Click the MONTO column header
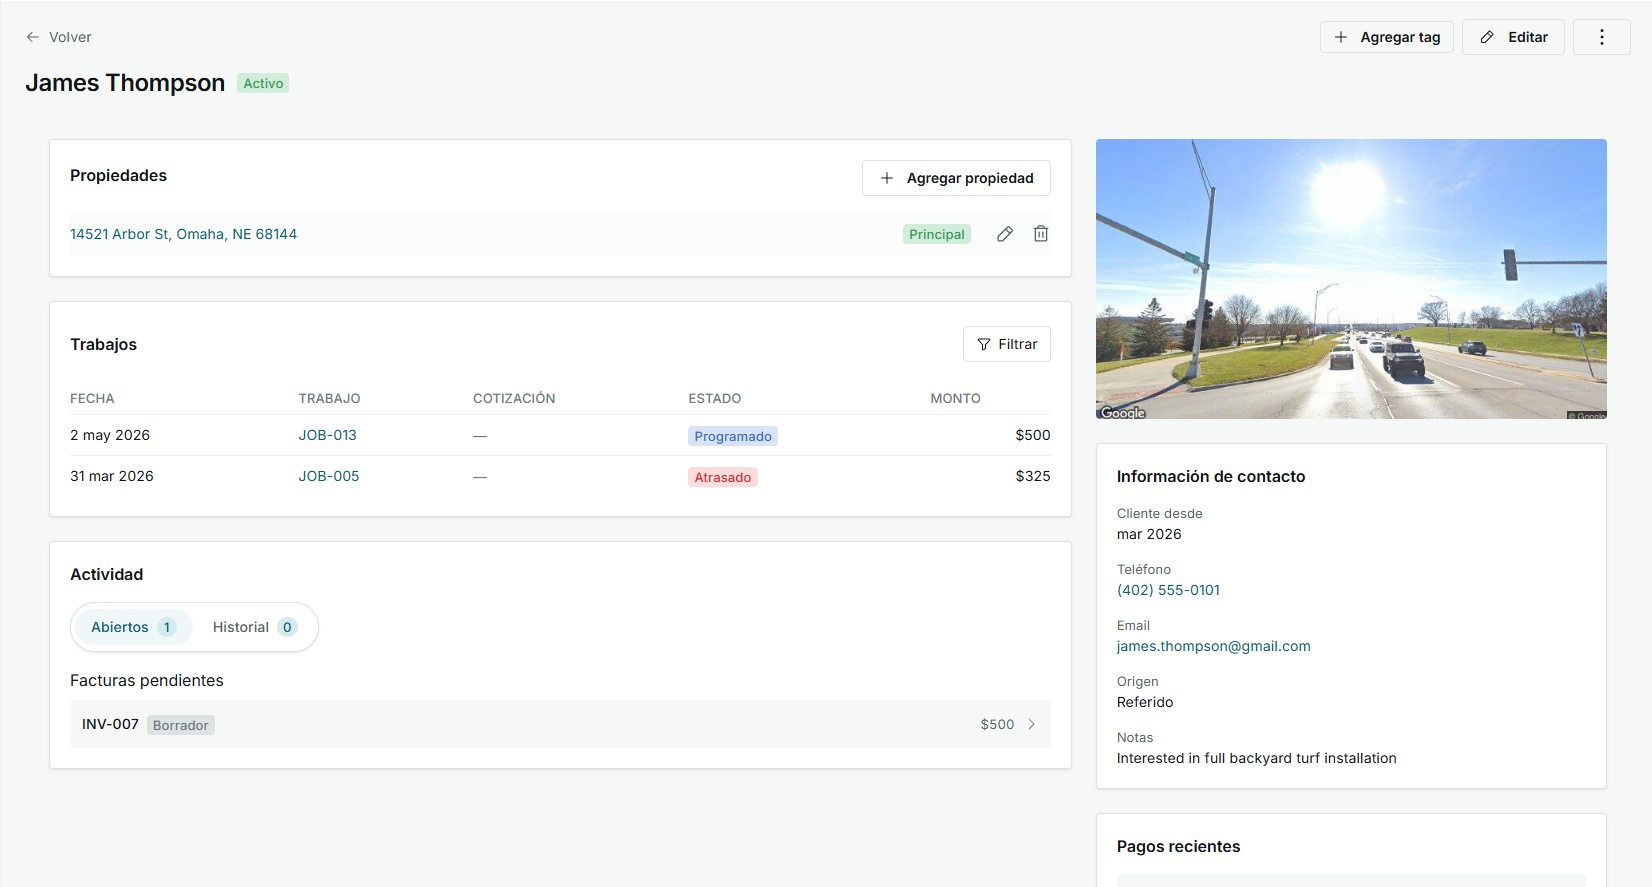Image resolution: width=1652 pixels, height=887 pixels. pyautogui.click(x=955, y=398)
